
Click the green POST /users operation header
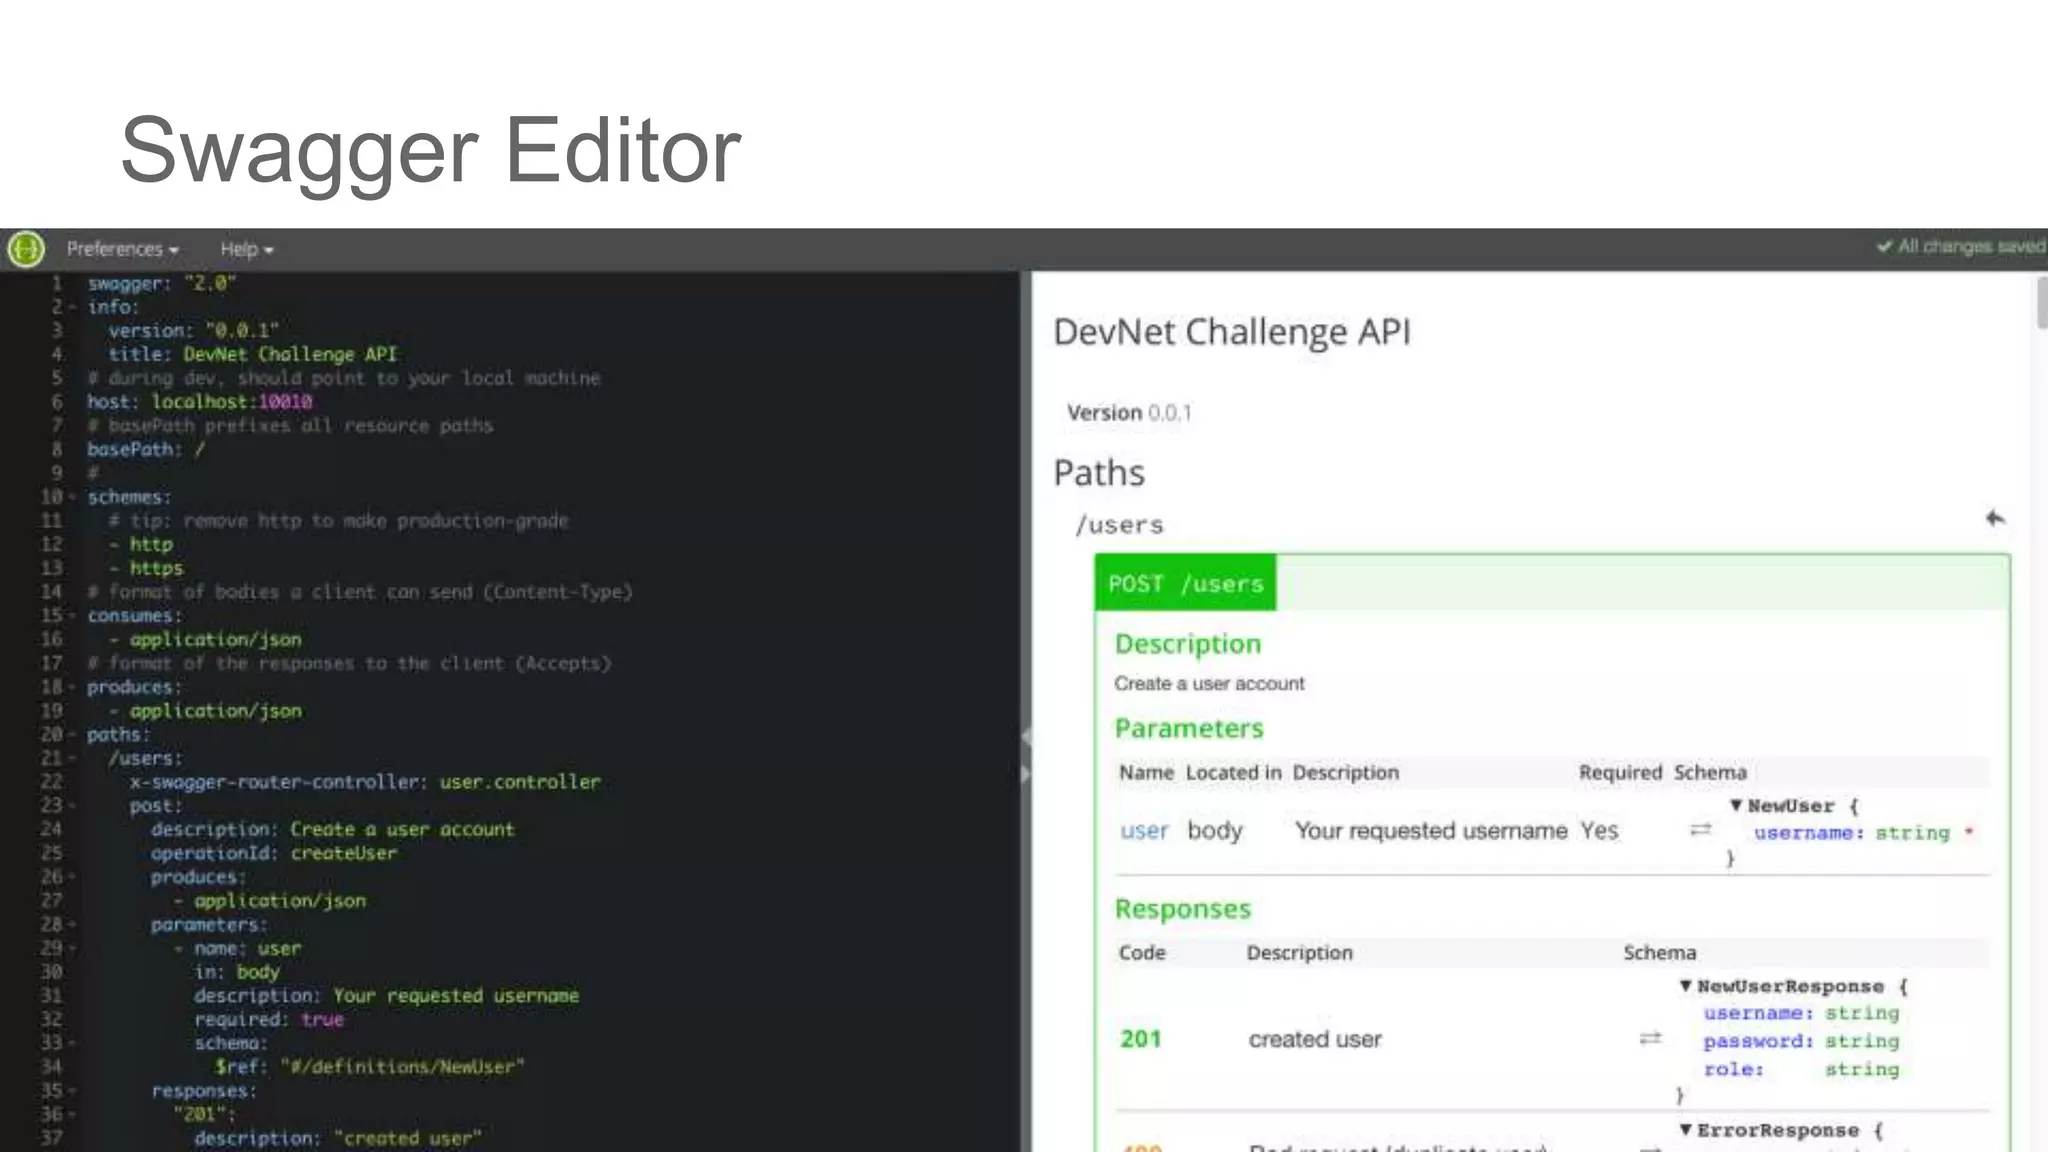pyautogui.click(x=1186, y=583)
